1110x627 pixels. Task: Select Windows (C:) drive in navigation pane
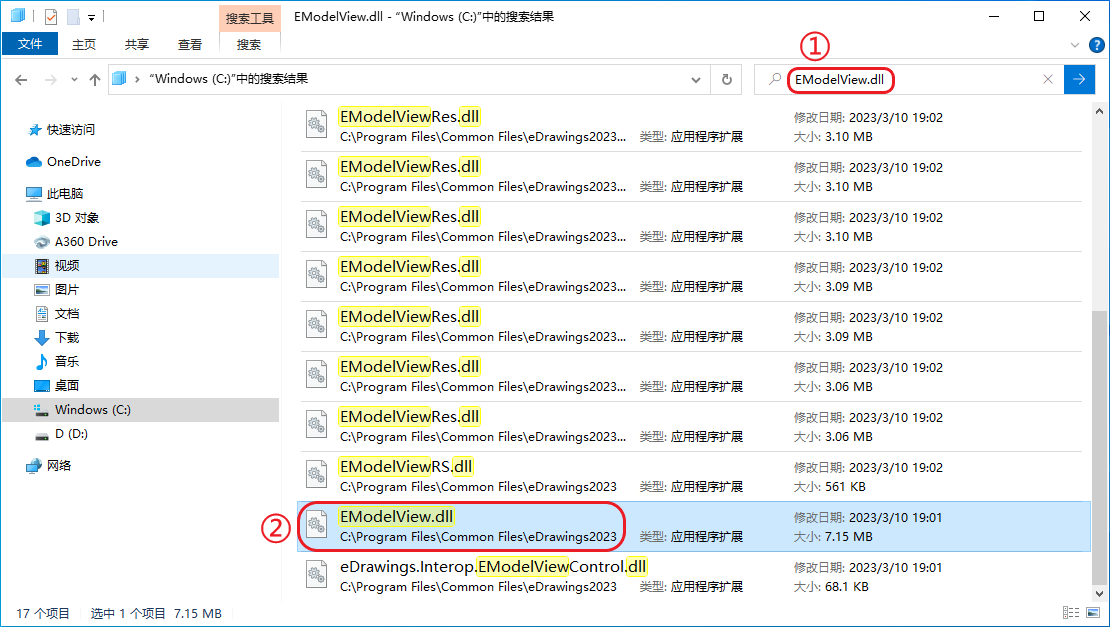(92, 410)
